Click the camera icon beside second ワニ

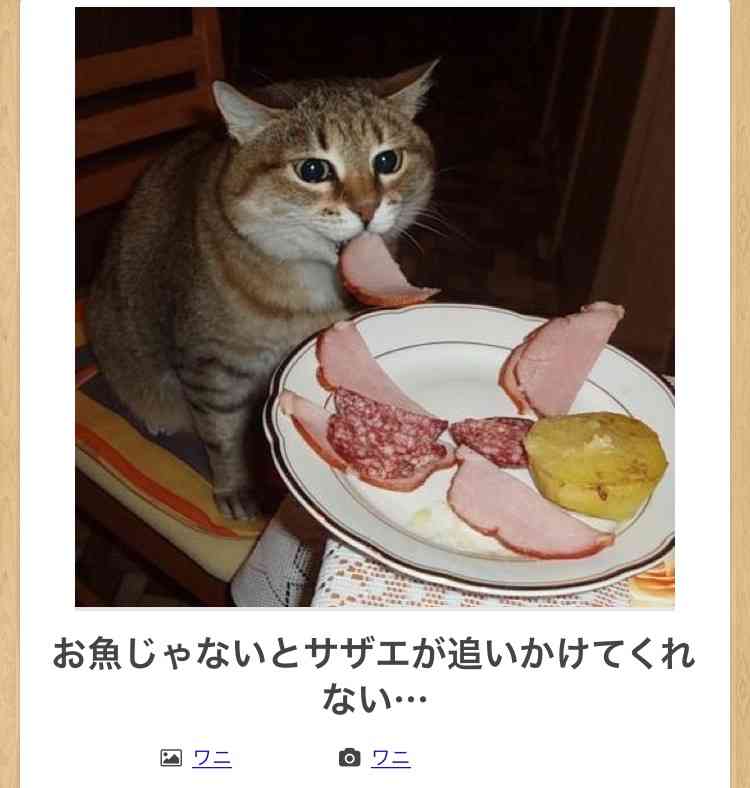[349, 757]
